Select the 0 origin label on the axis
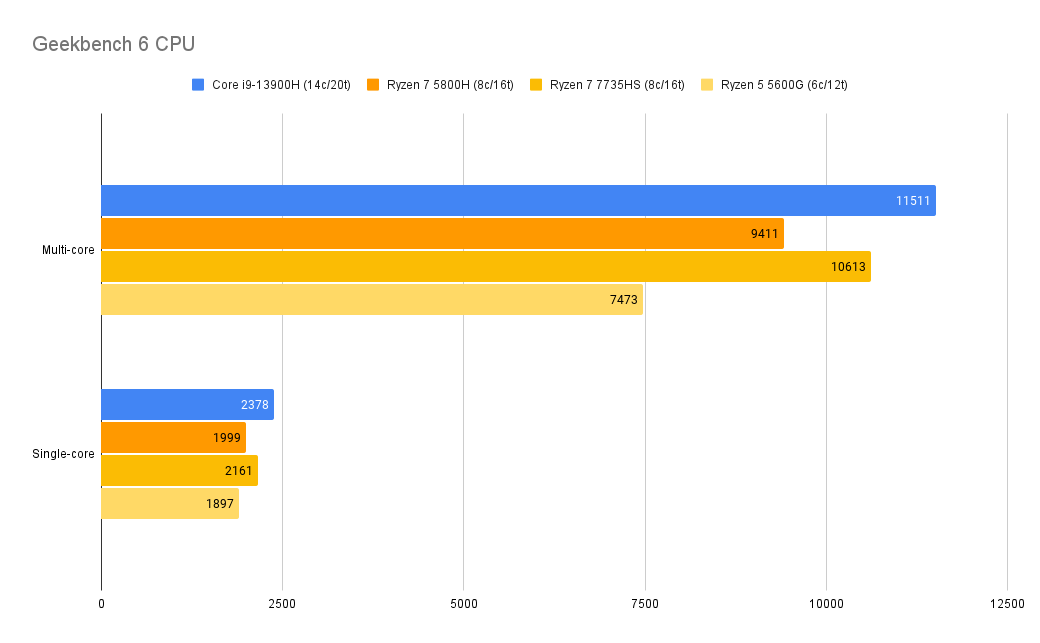Screen dimensions: 1040x643 pos(101,604)
